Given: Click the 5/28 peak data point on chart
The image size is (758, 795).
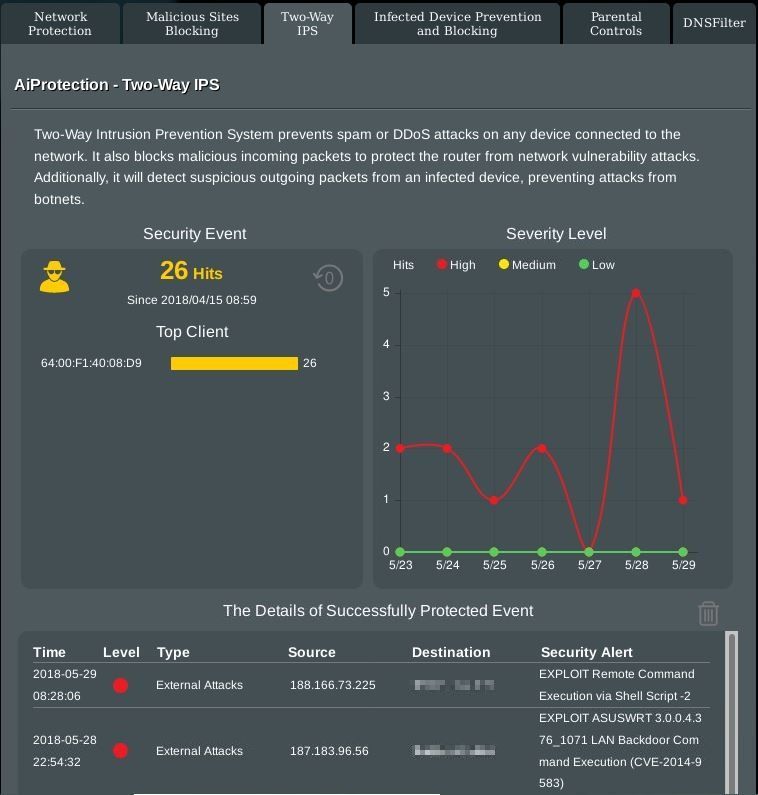Looking at the screenshot, I should point(636,294).
